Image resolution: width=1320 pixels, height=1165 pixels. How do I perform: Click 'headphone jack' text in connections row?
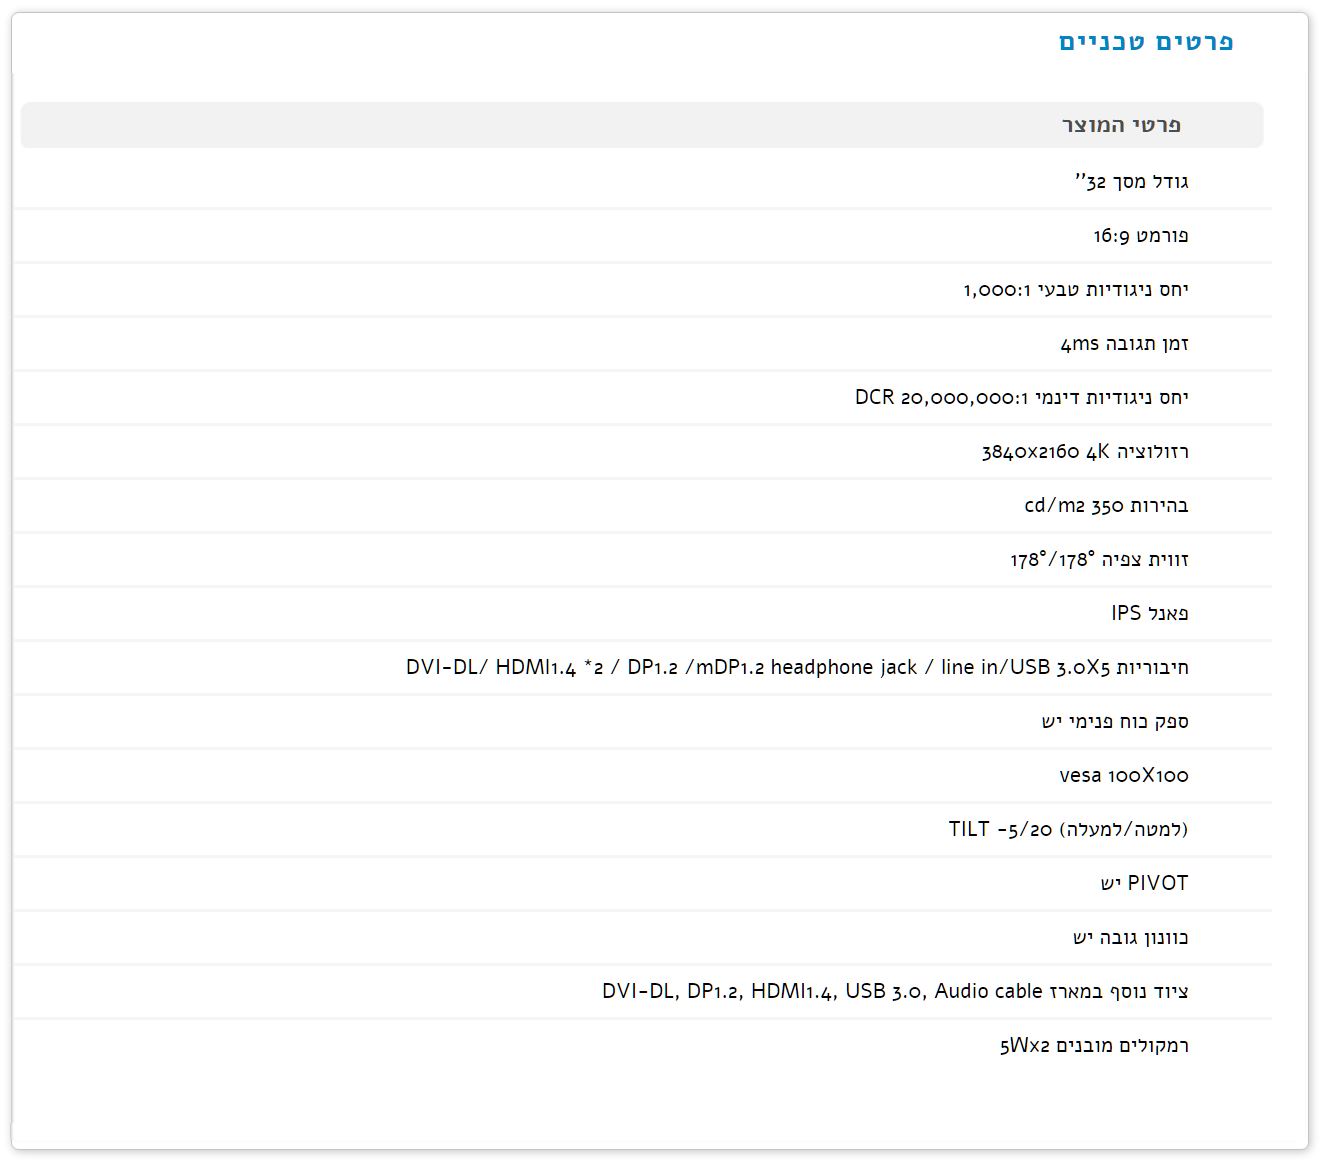coord(843,668)
